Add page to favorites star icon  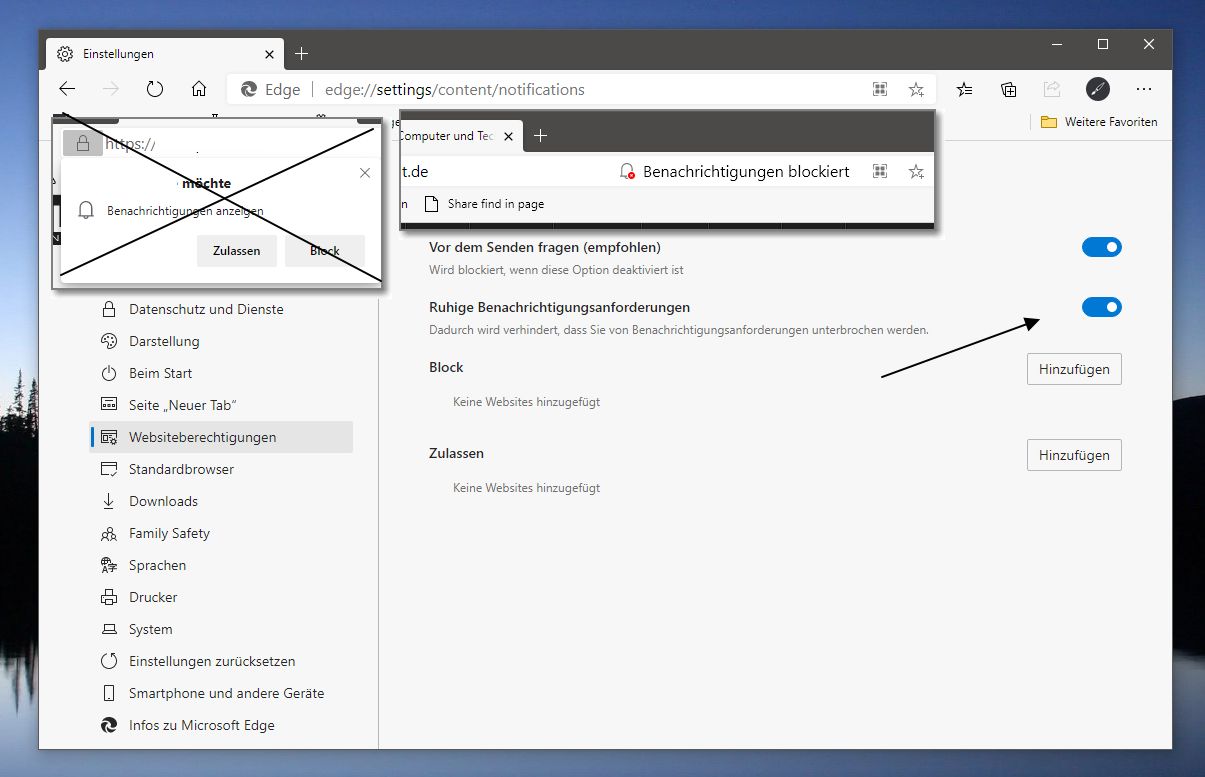point(916,89)
